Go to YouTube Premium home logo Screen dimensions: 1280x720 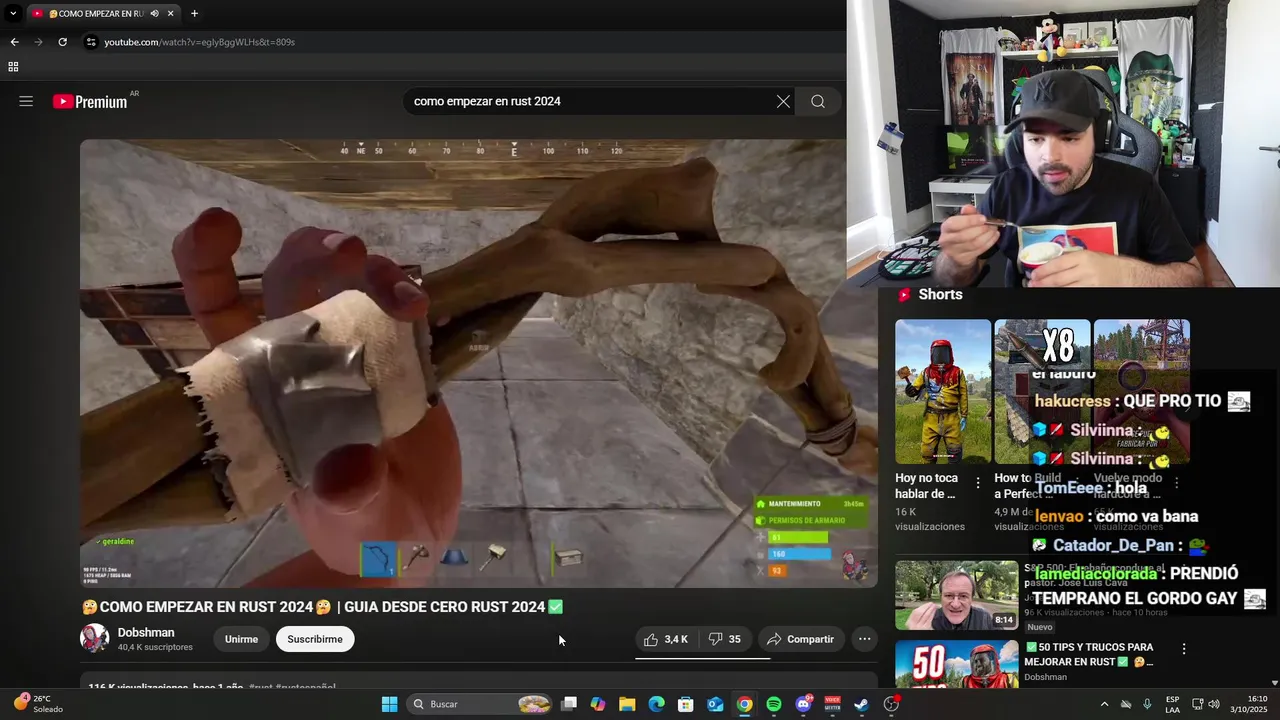tap(90, 101)
